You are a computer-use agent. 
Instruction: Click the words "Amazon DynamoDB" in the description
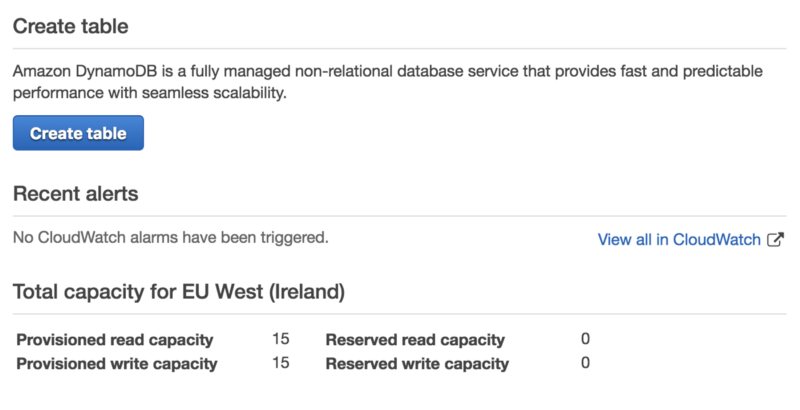point(74,73)
